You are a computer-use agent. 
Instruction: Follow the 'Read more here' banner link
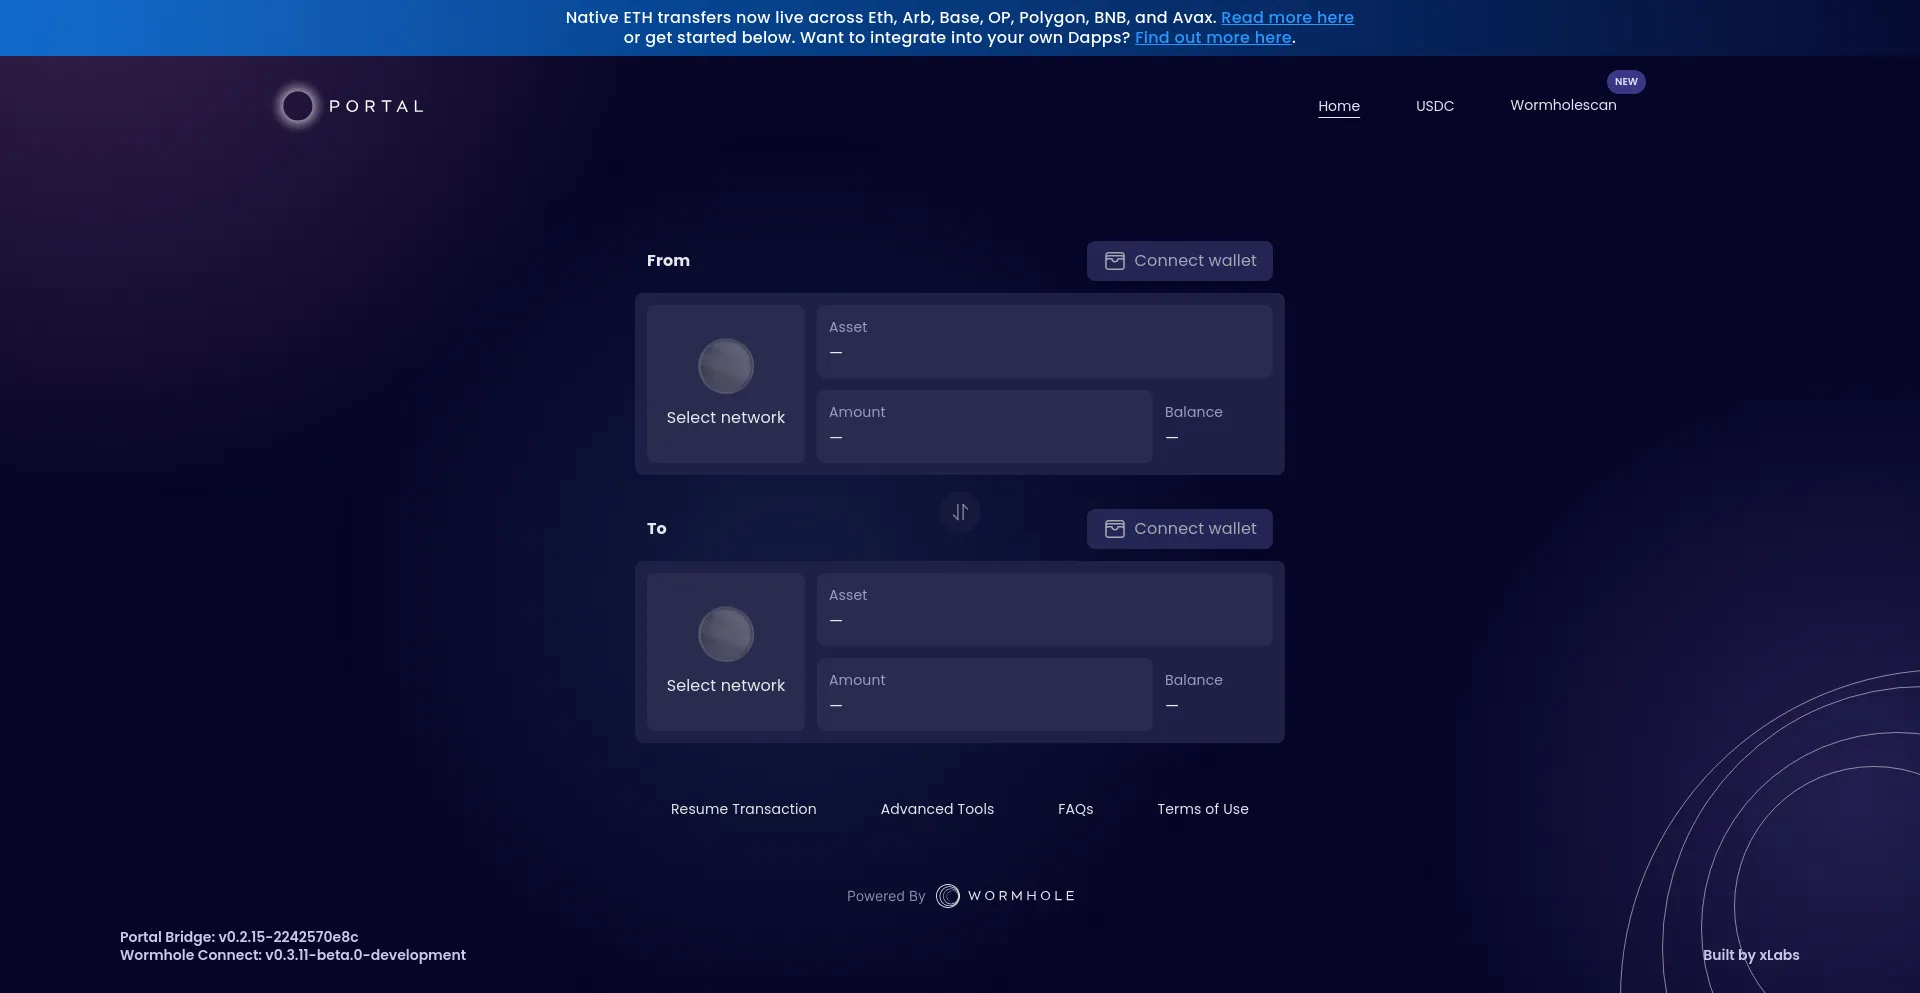point(1287,18)
